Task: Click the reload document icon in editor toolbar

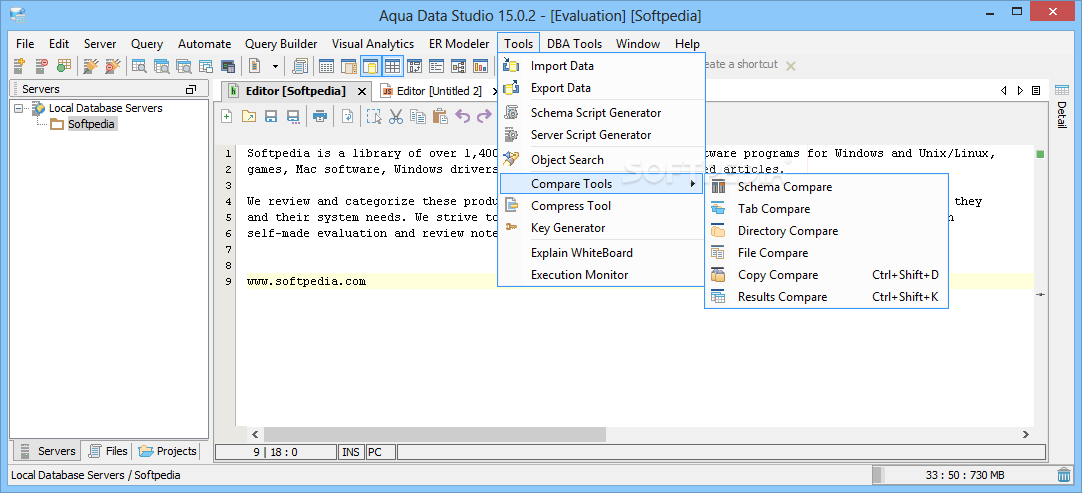Action: [348, 116]
